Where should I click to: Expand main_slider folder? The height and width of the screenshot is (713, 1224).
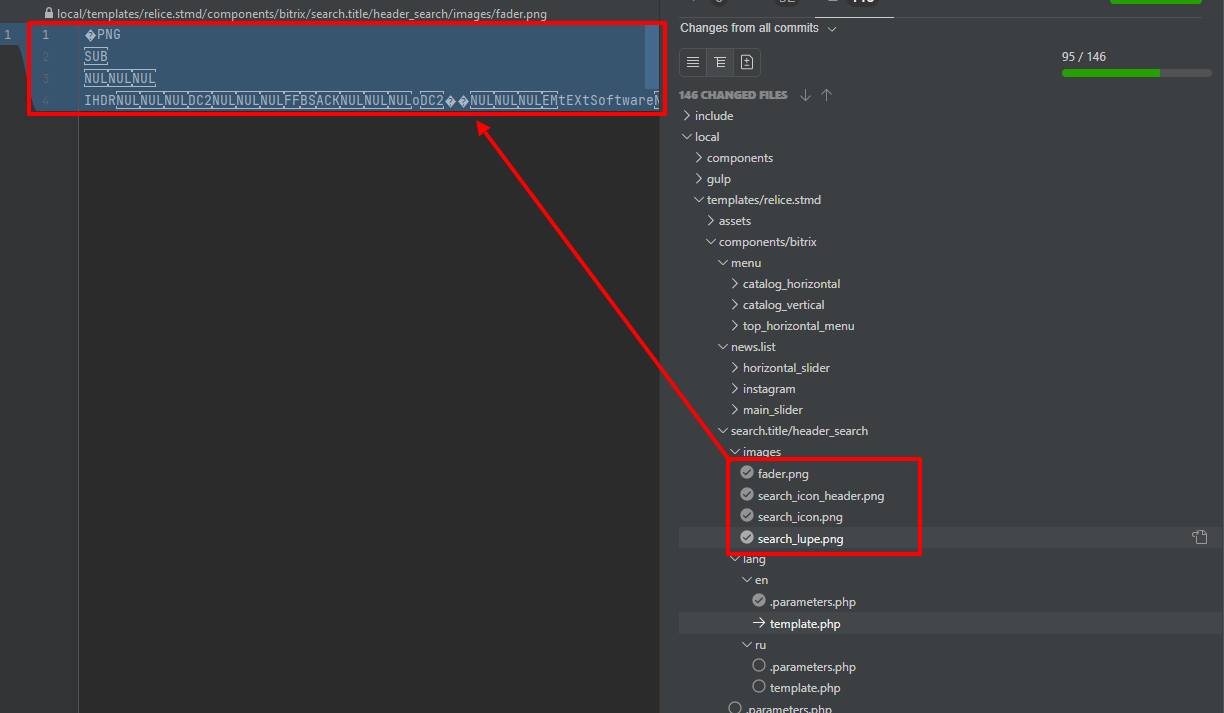tap(735, 410)
